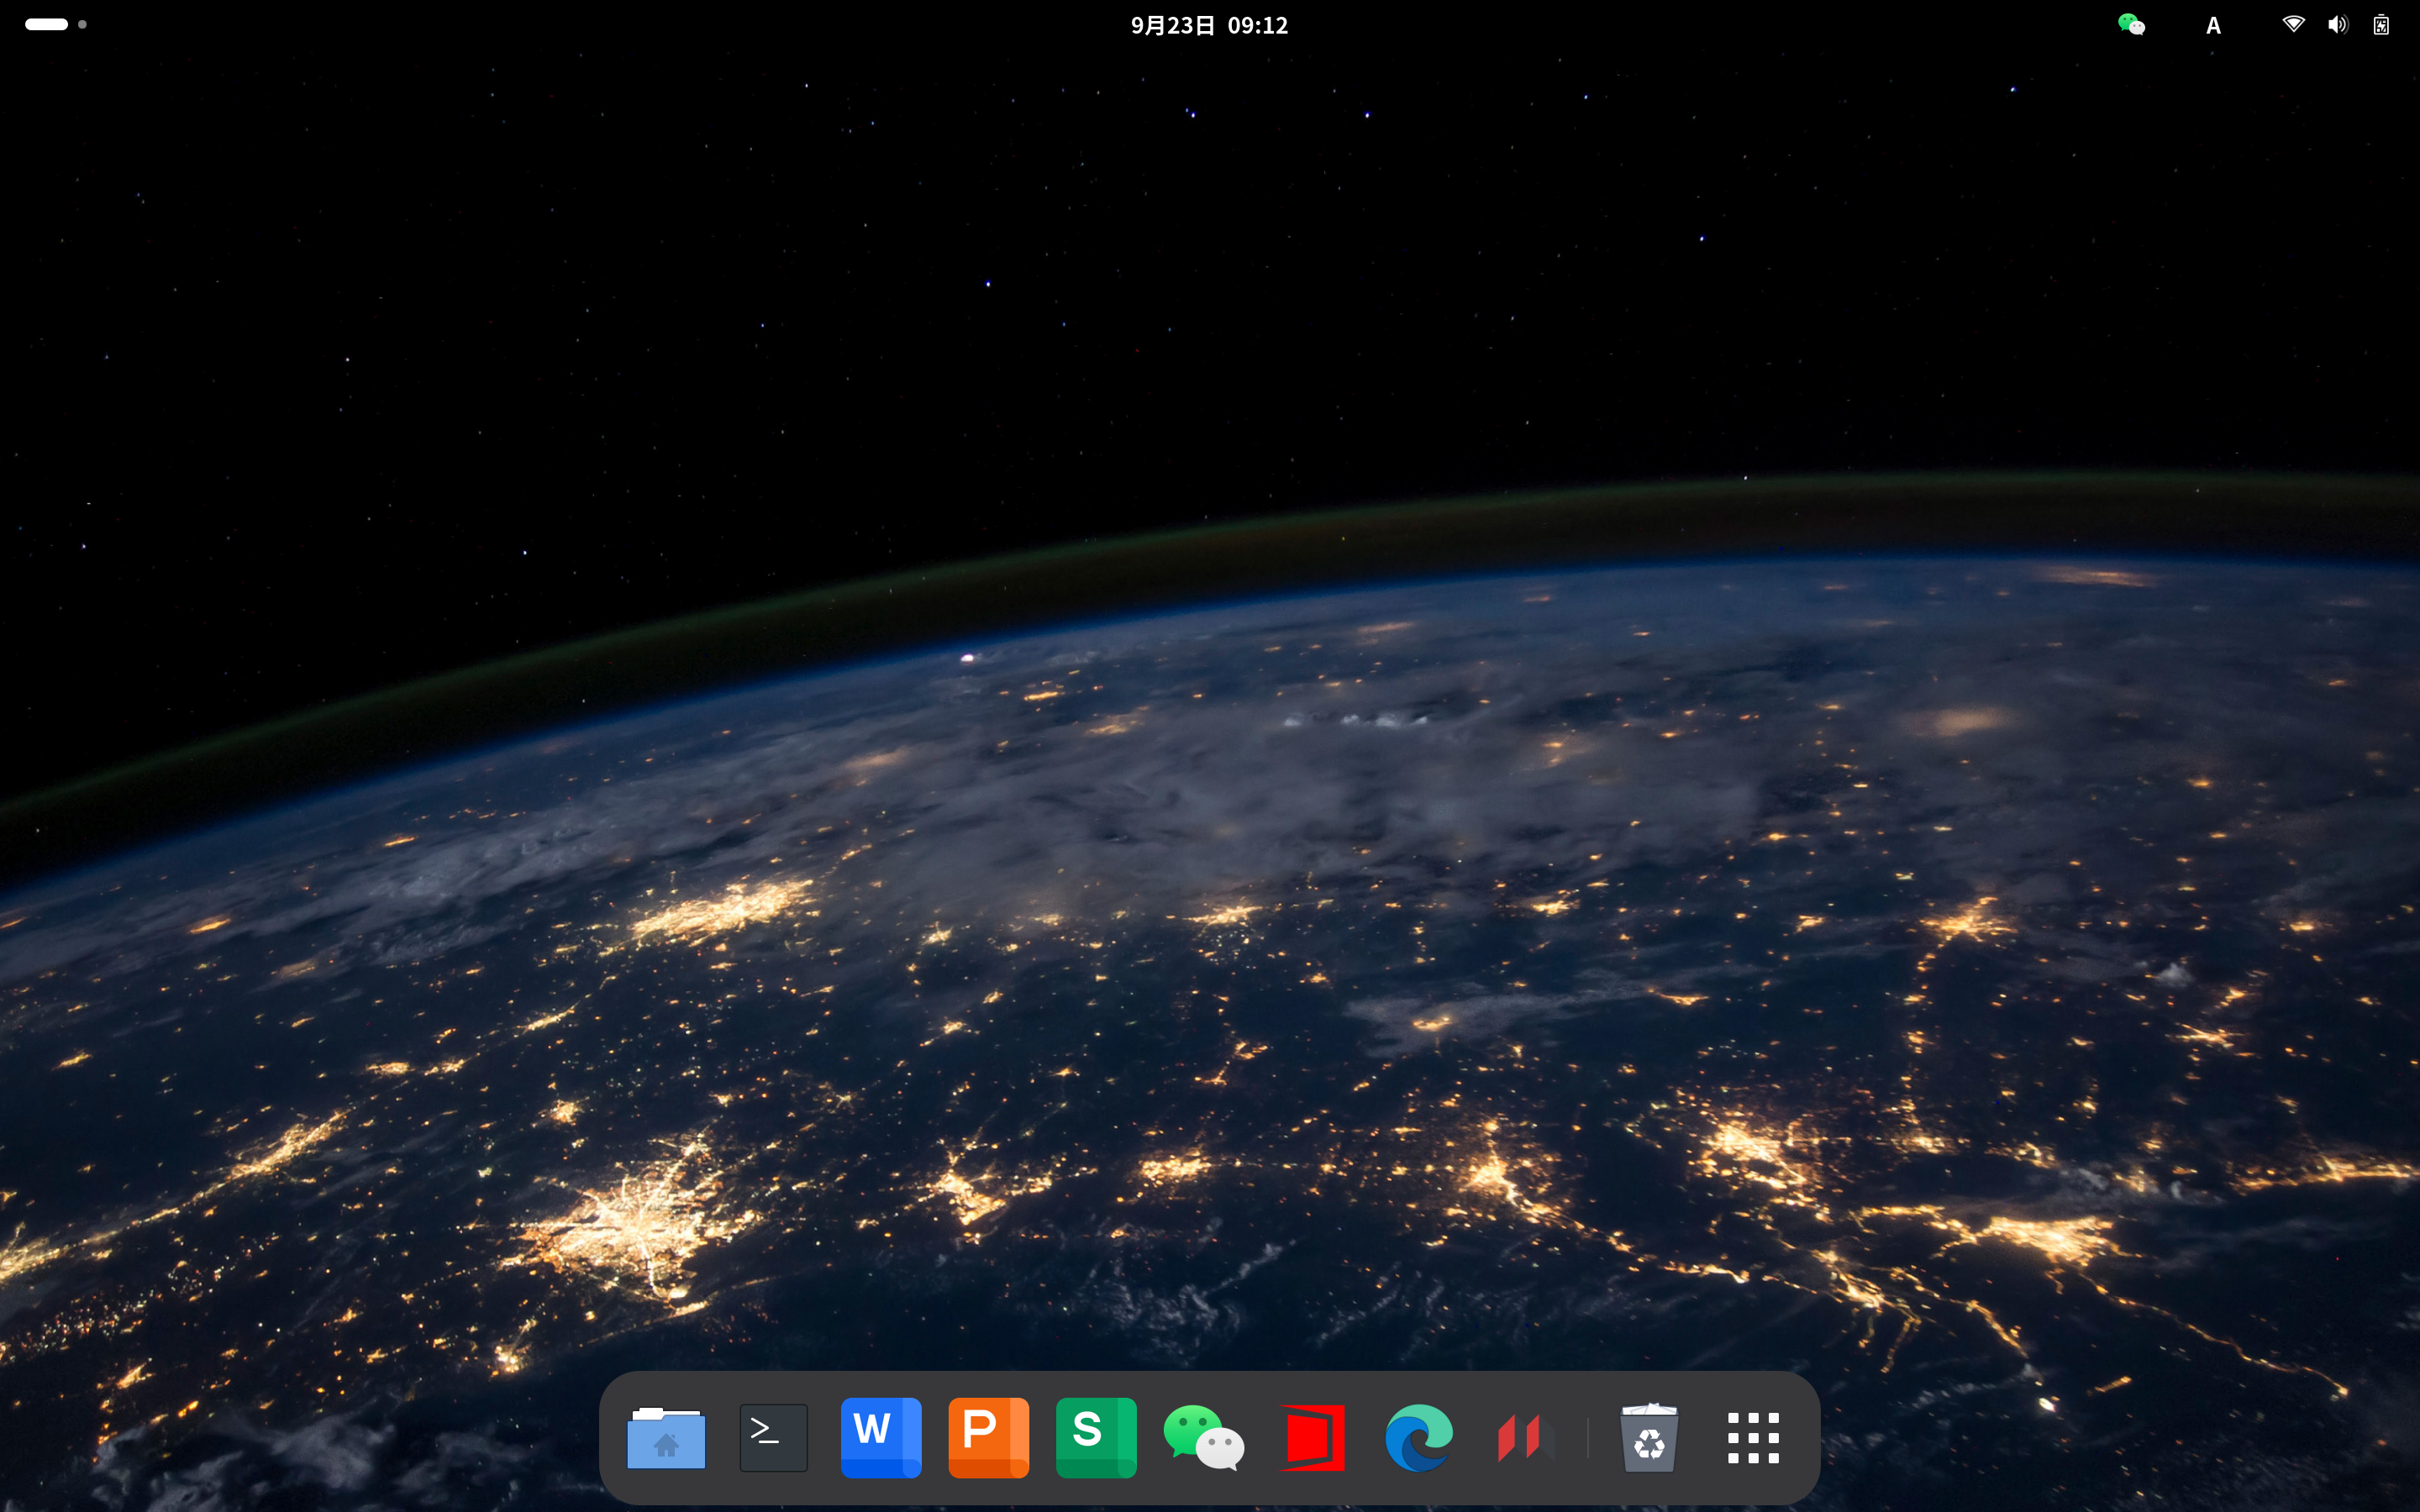Image resolution: width=2420 pixels, height=1512 pixels.
Task: Open the volume speaker icon
Action: coord(2337,25)
